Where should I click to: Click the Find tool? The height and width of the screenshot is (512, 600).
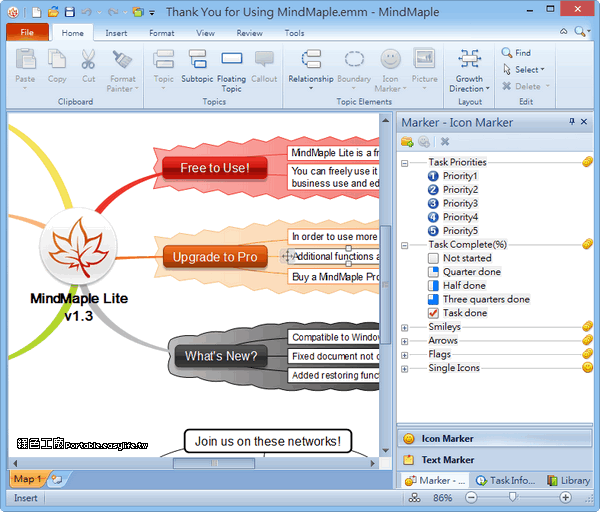pos(516,53)
